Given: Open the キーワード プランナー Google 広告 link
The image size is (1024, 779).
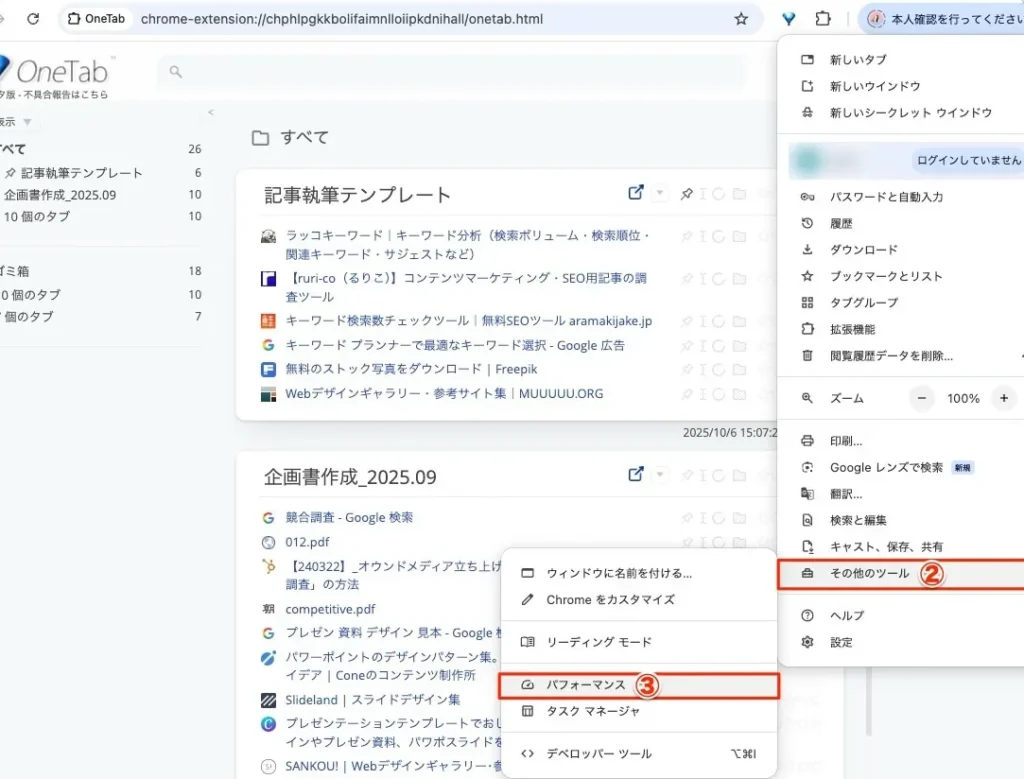Looking at the screenshot, I should [455, 345].
